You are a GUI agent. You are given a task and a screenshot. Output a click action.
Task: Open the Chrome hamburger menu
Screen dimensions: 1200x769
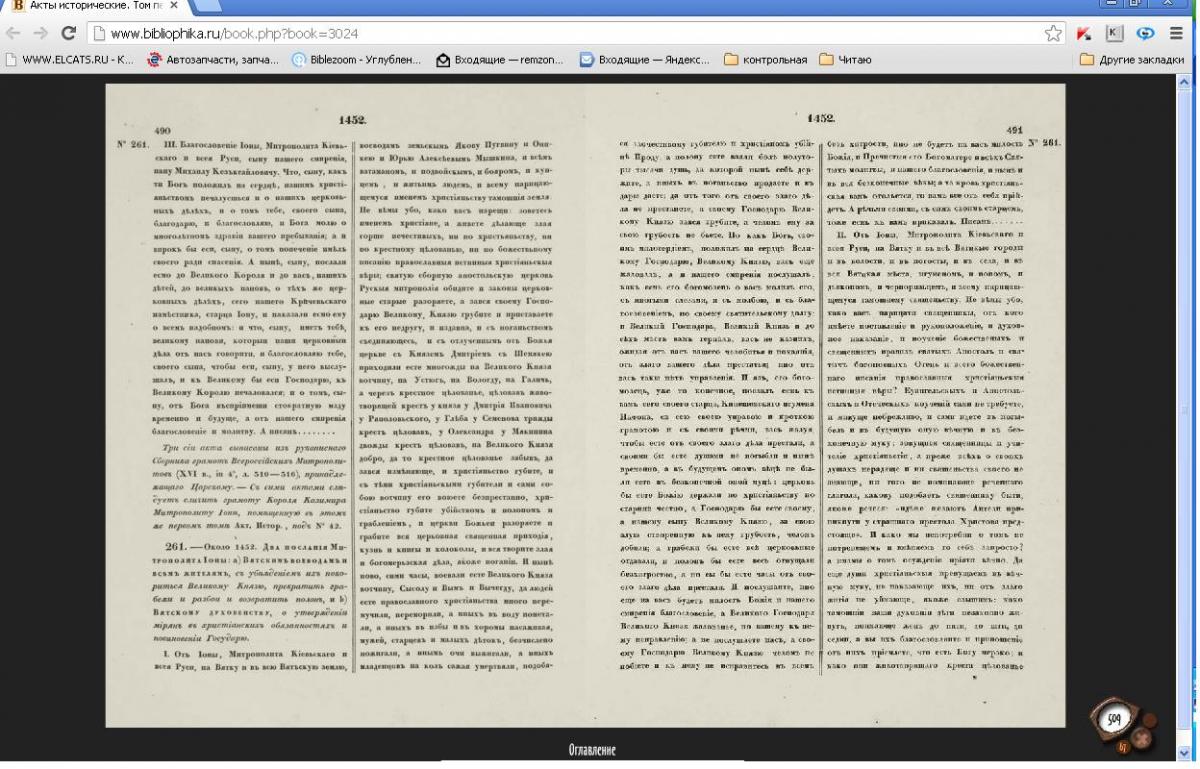point(1176,33)
